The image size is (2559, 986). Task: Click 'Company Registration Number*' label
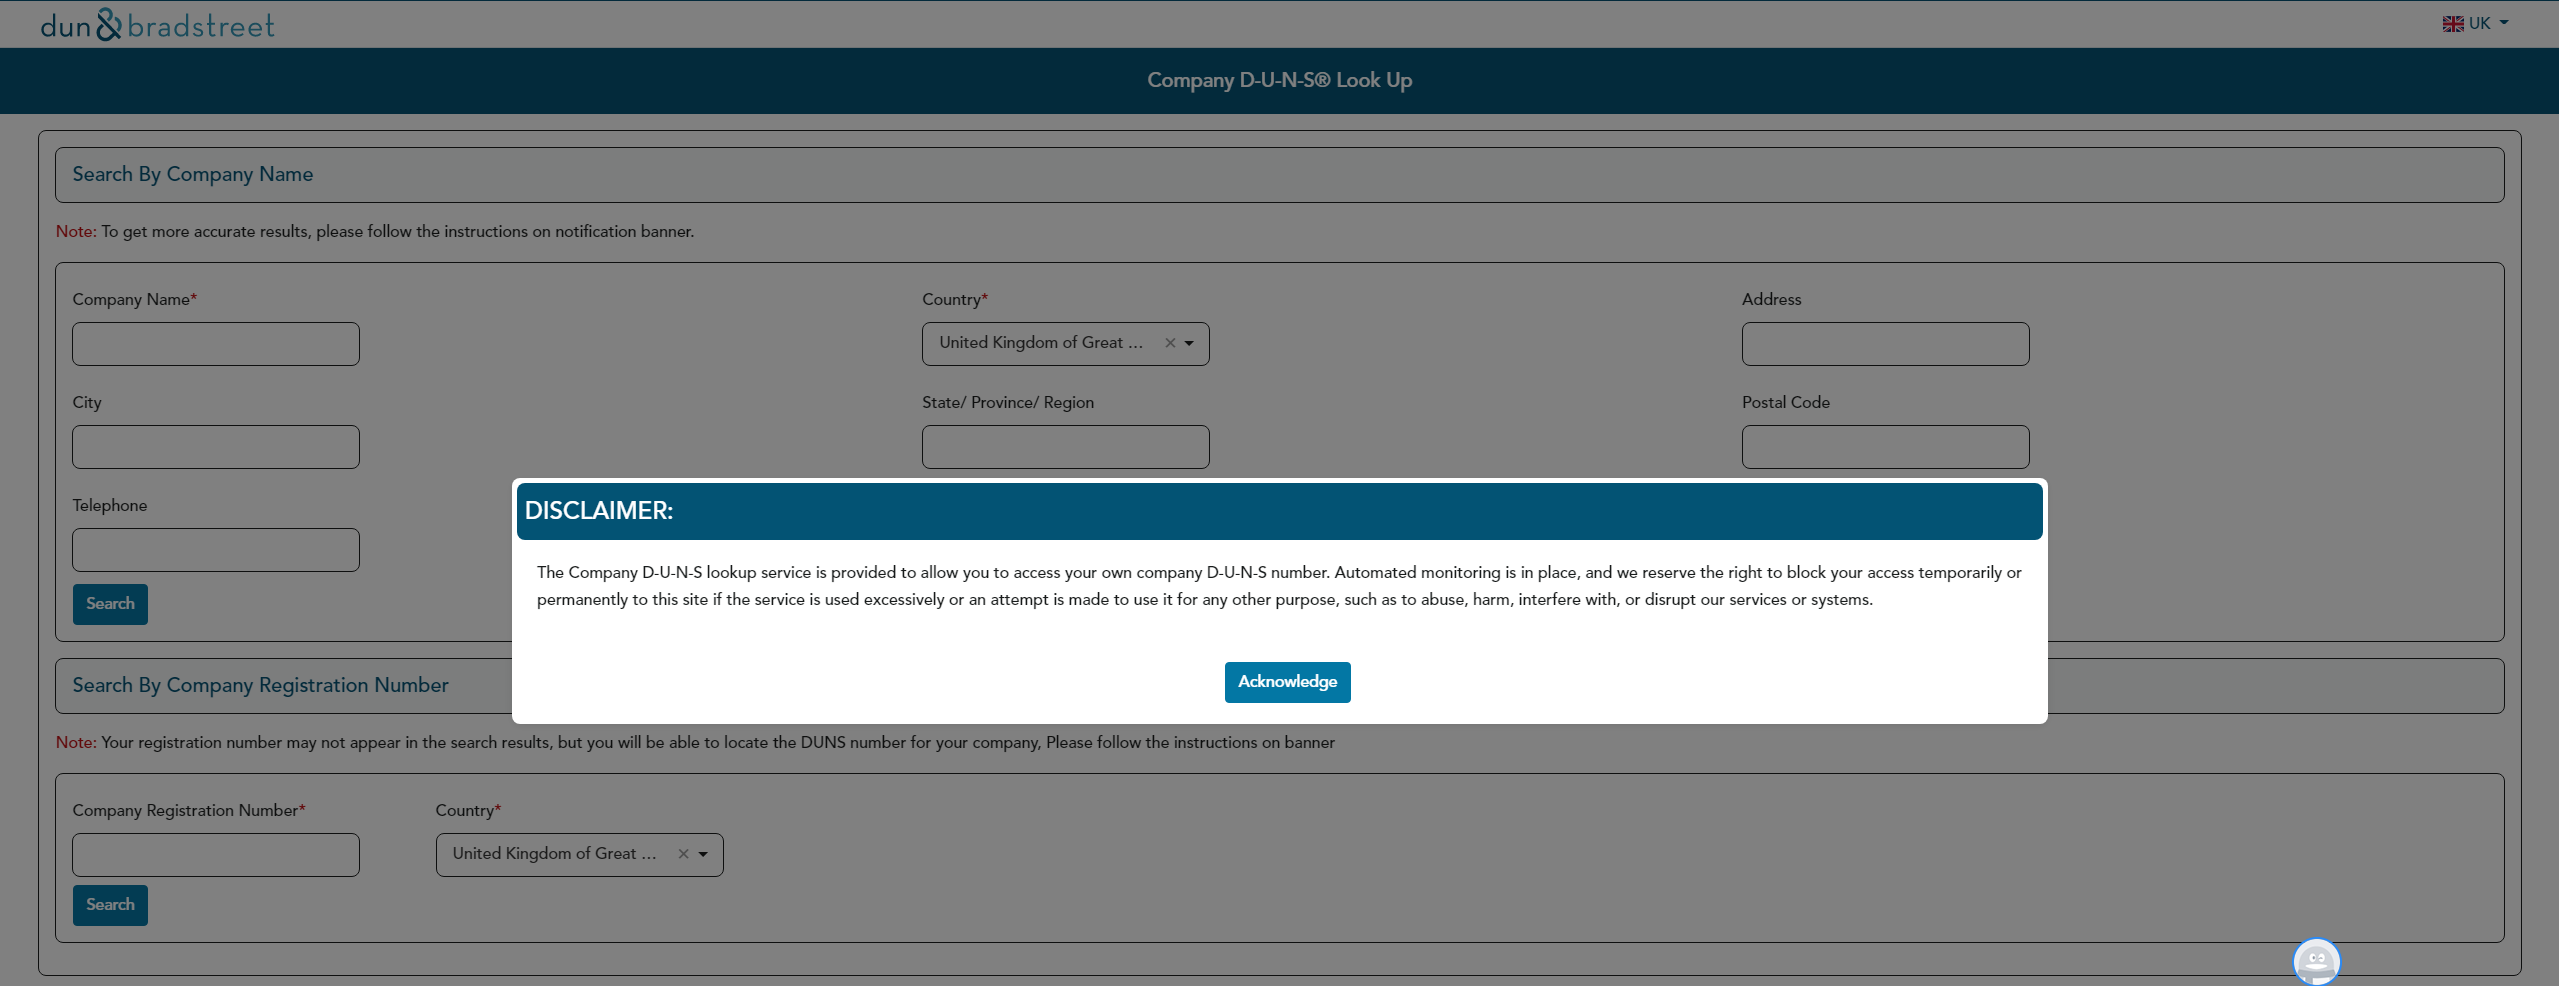pyautogui.click(x=189, y=810)
